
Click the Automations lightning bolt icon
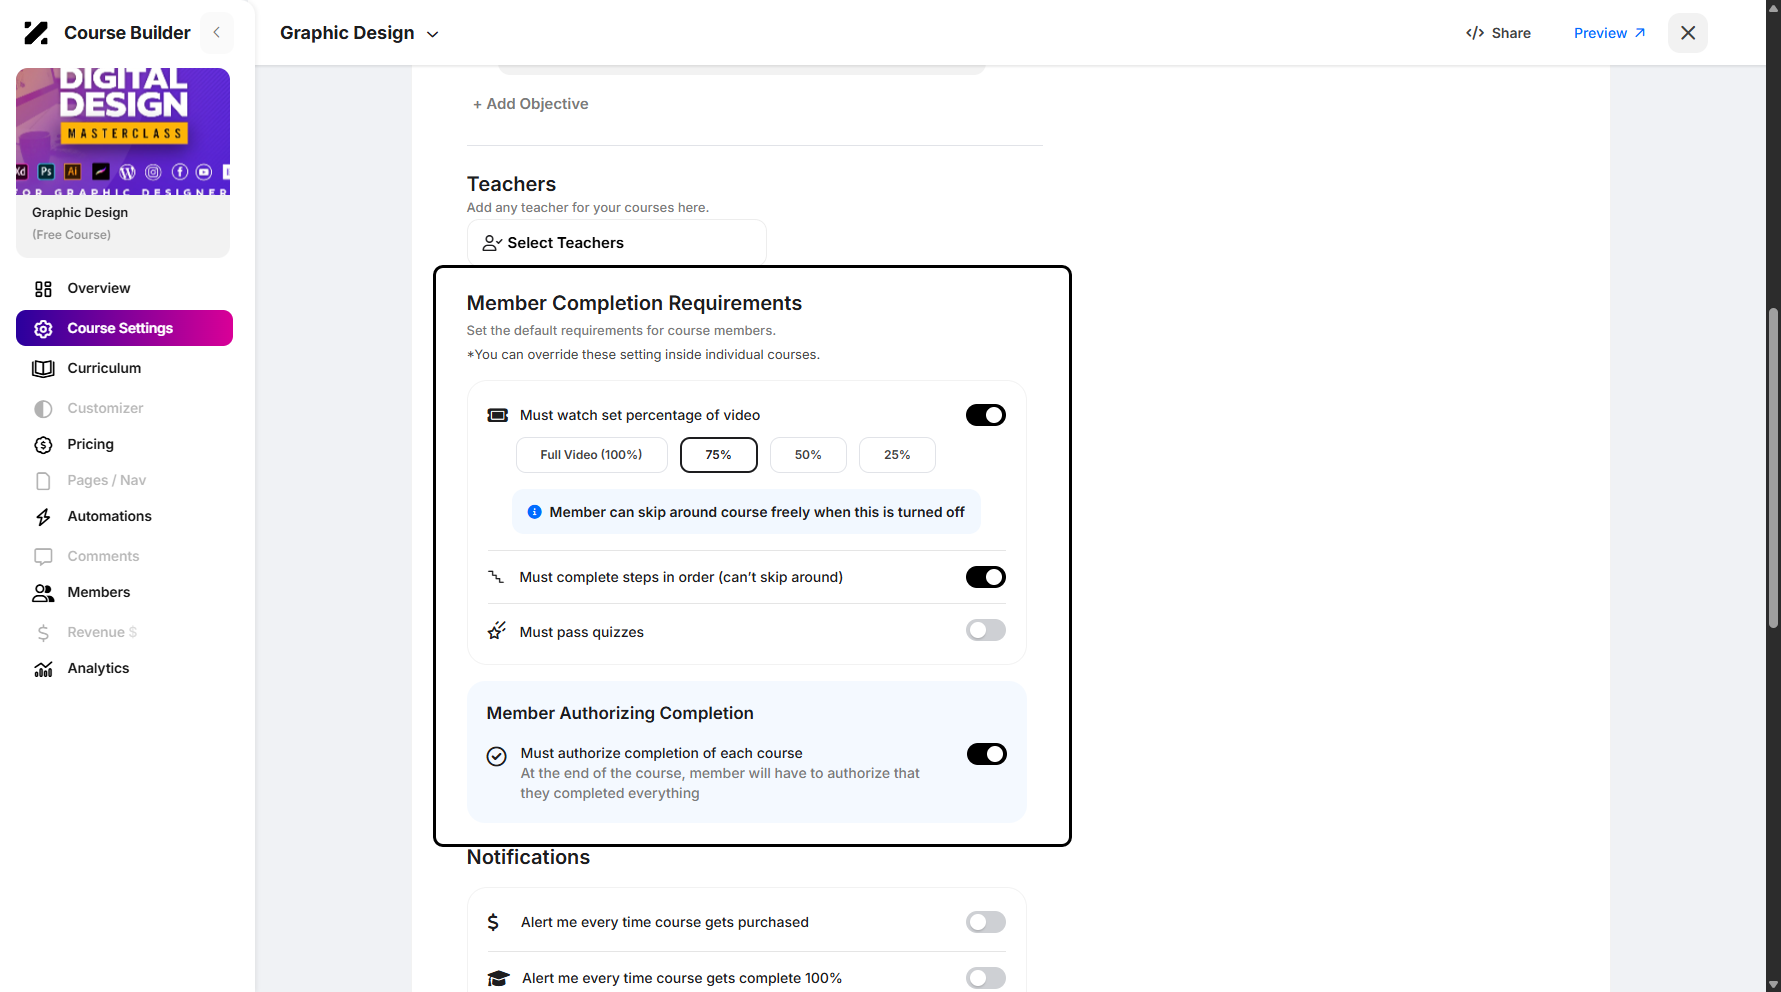click(43, 517)
